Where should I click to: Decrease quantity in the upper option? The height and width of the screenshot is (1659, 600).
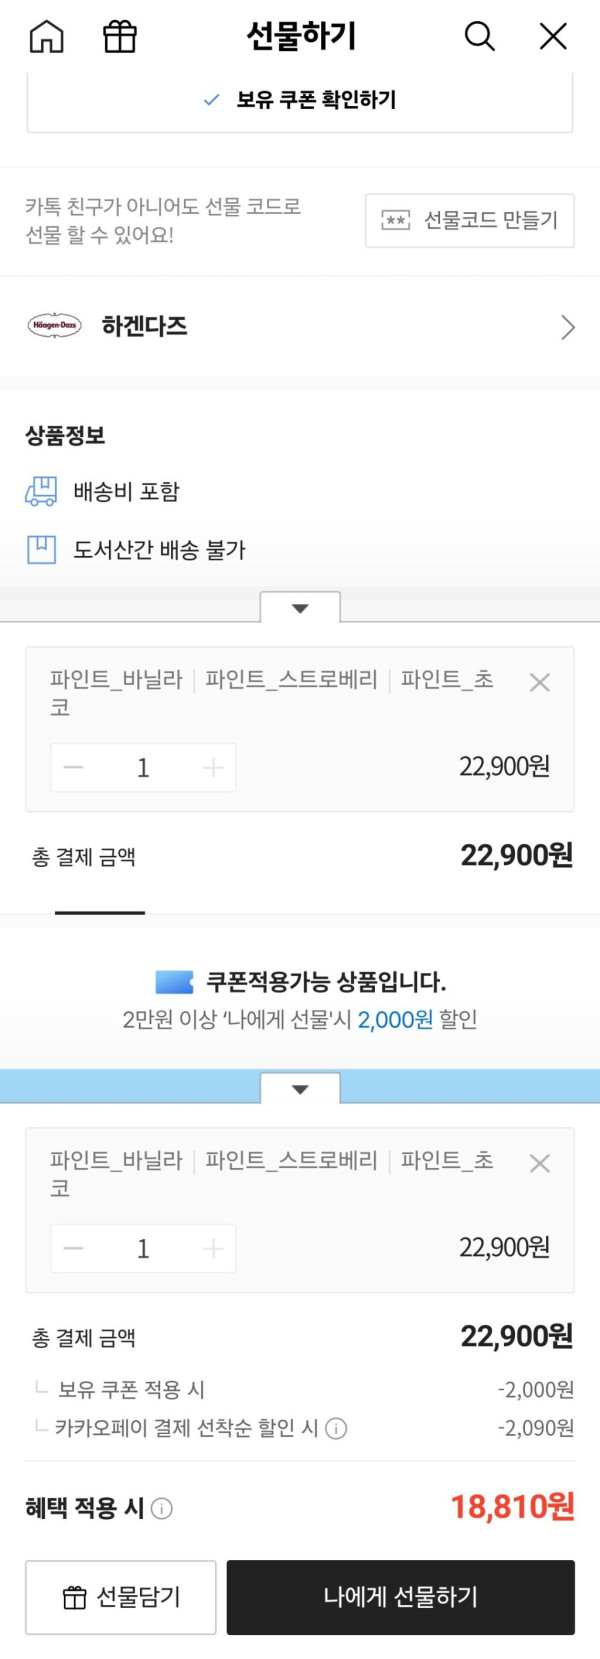point(74,768)
